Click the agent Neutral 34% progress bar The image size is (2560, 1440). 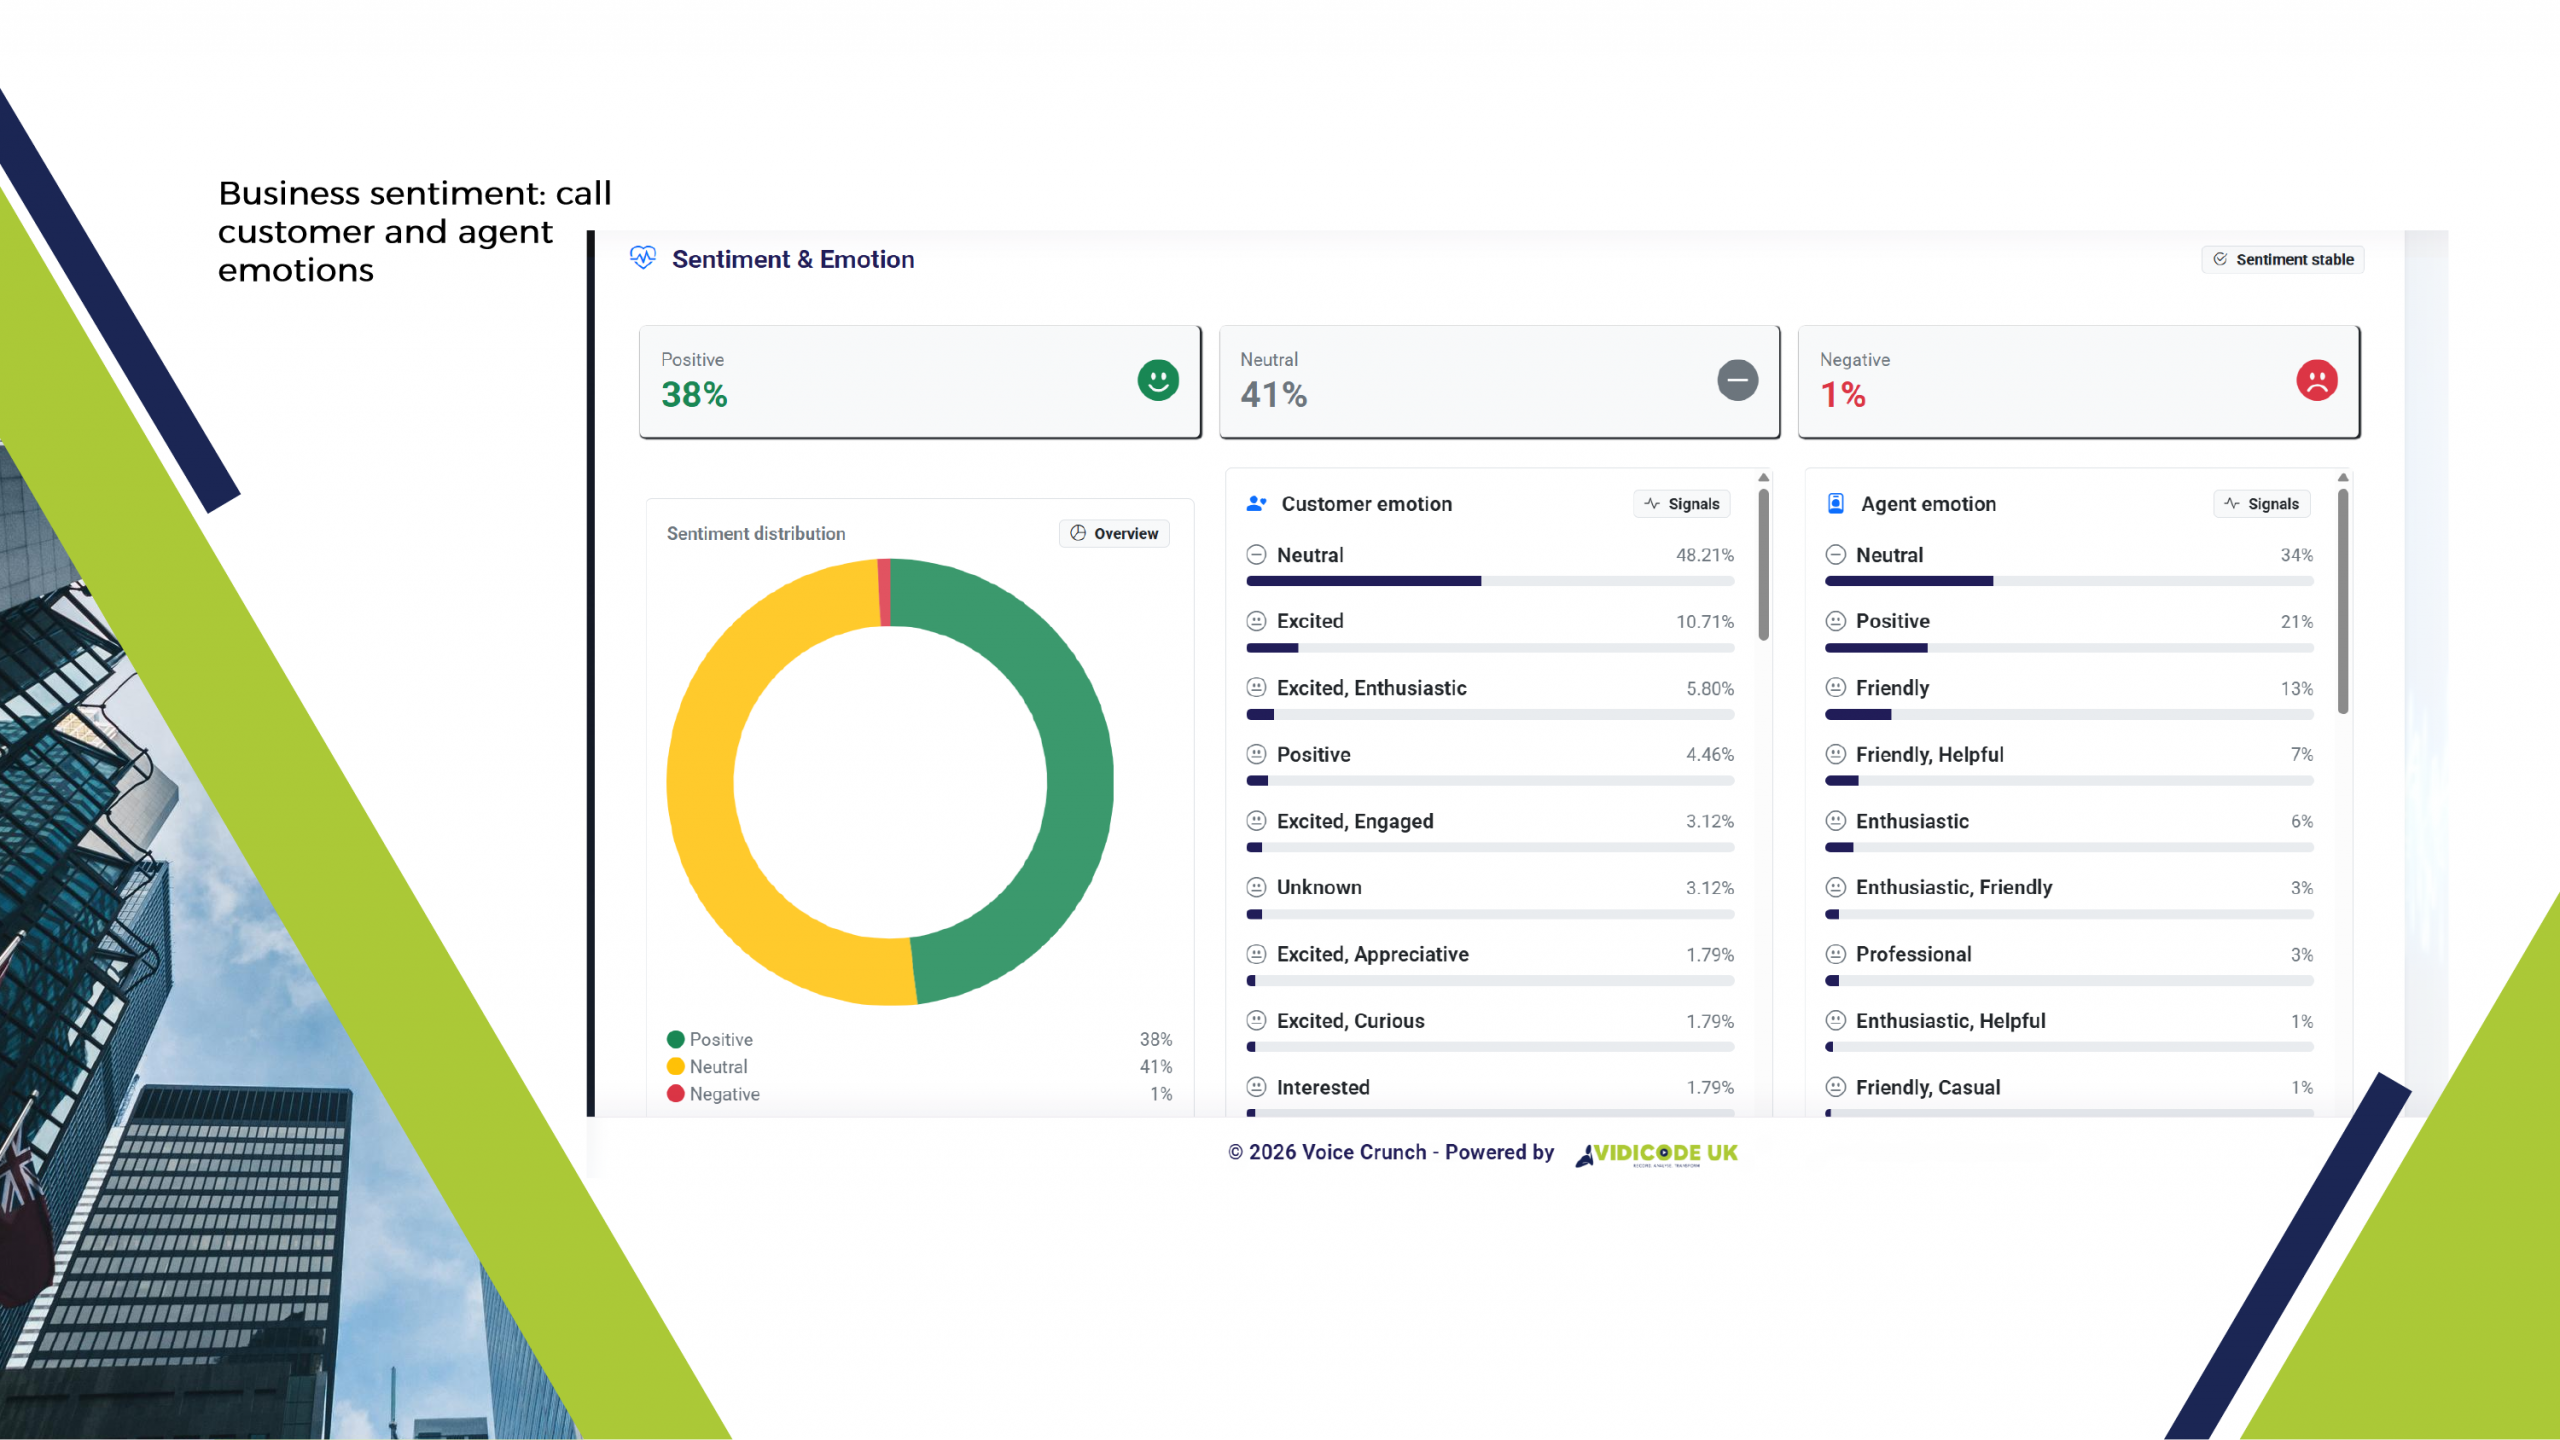click(x=2069, y=581)
